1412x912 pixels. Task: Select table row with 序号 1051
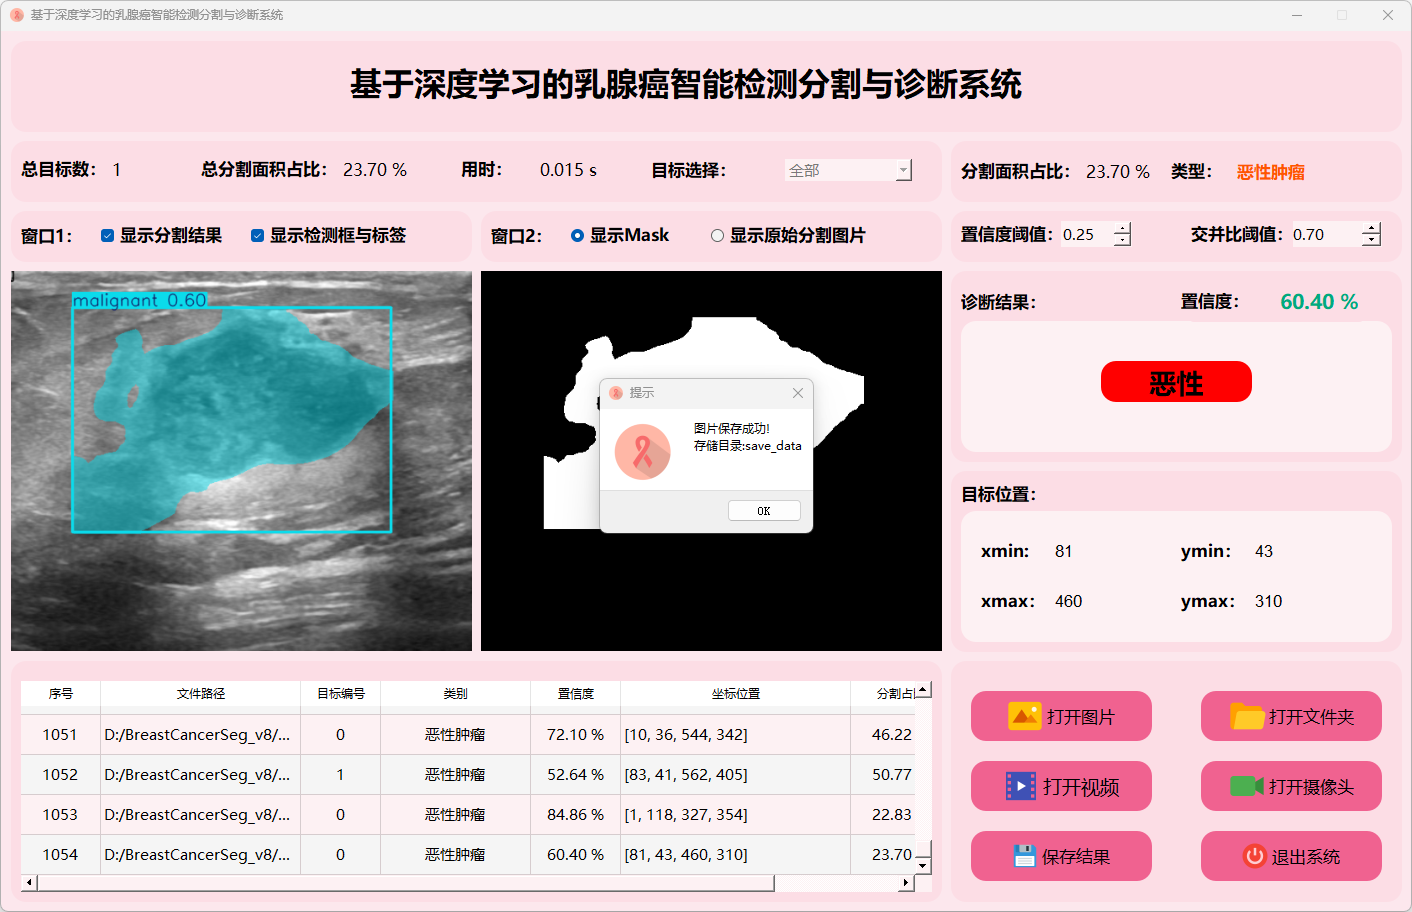tap(468, 735)
